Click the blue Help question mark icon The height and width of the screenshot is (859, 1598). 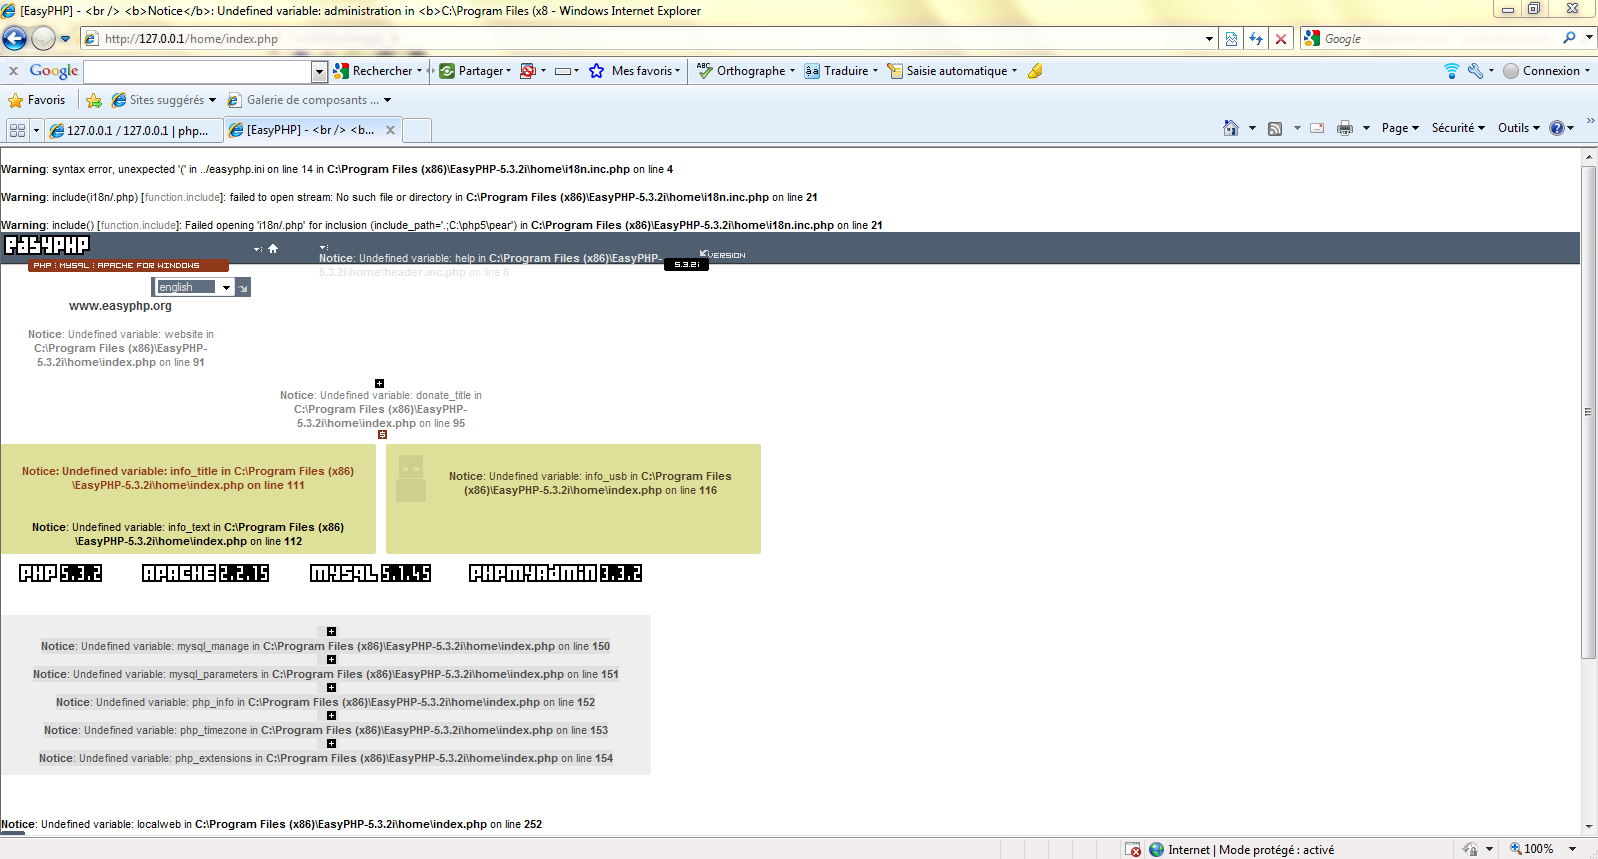(x=1557, y=128)
